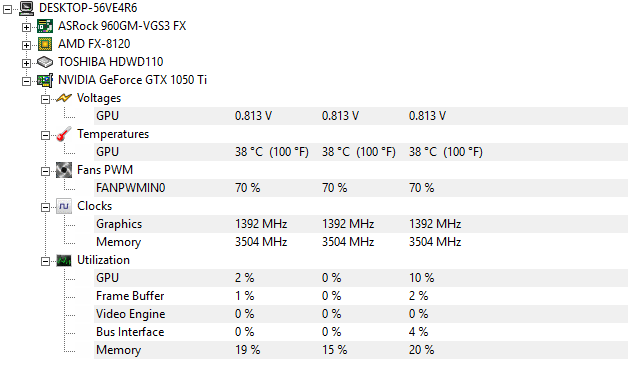Select the FANPWMIN0 row
This screenshot has width=628, height=369.
click(361, 188)
